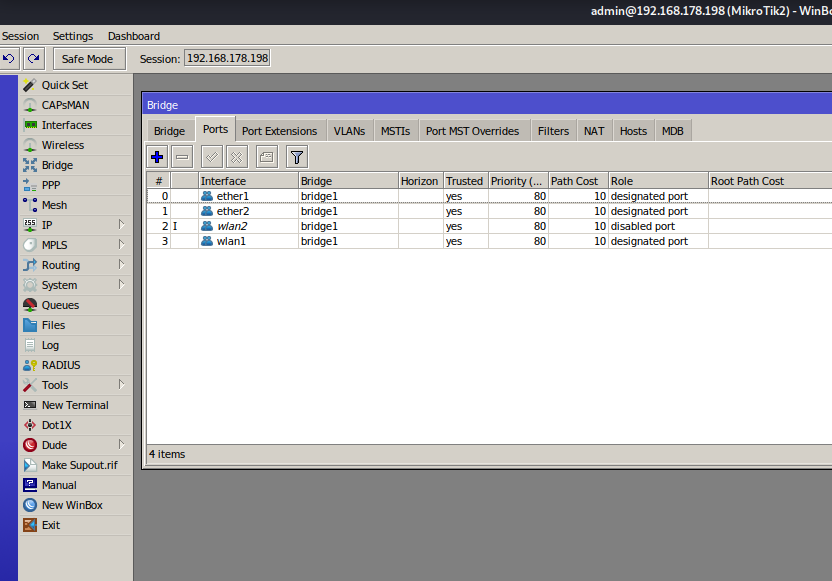Launch New WinBox from sidebar

pyautogui.click(x=75, y=505)
